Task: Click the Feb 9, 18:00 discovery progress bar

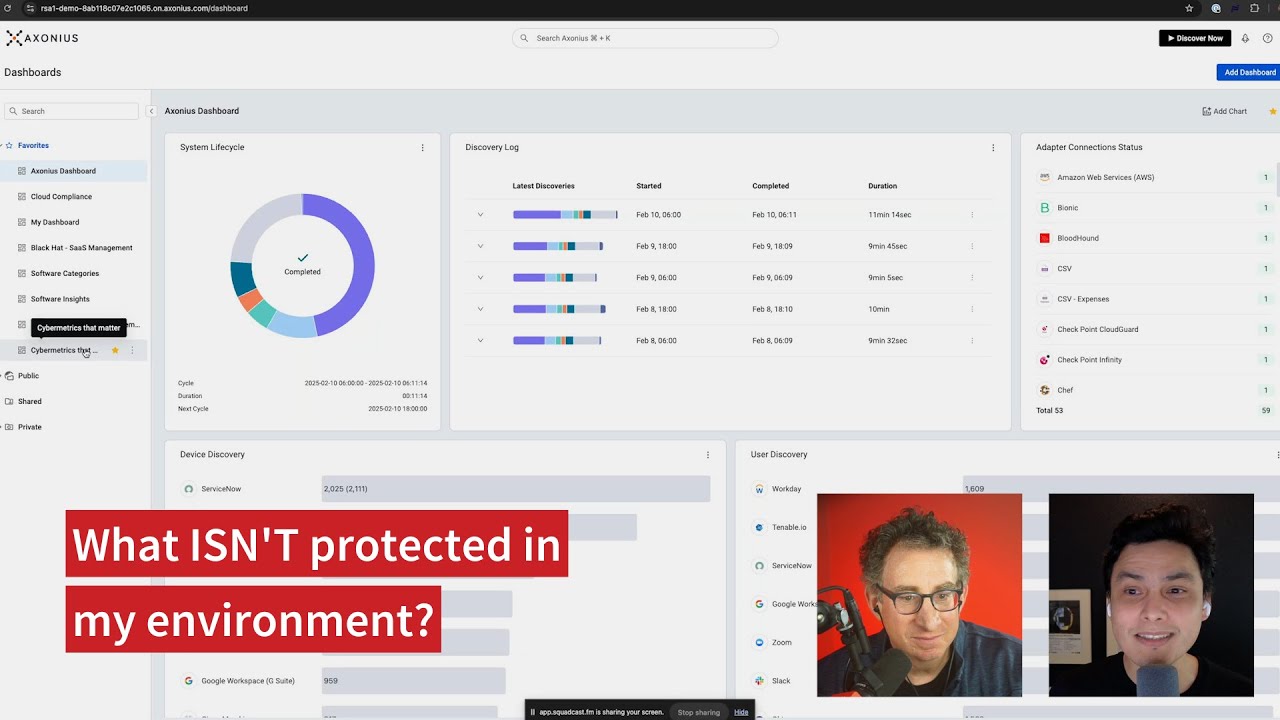Action: pyautogui.click(x=558, y=246)
